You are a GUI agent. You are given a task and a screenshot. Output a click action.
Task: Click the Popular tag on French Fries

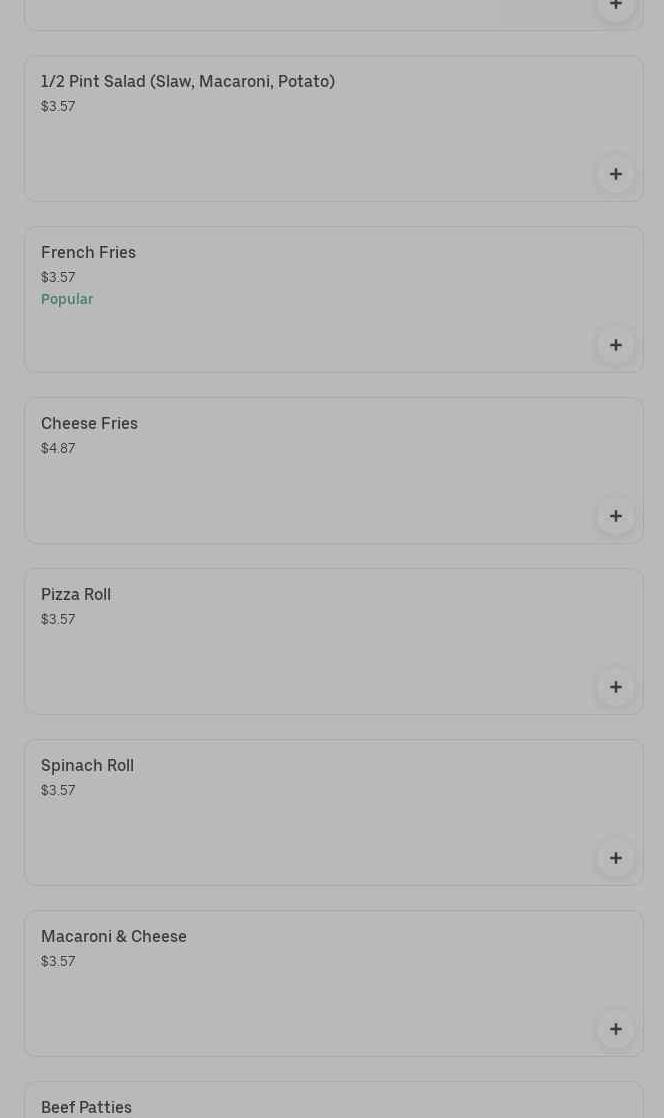67,299
